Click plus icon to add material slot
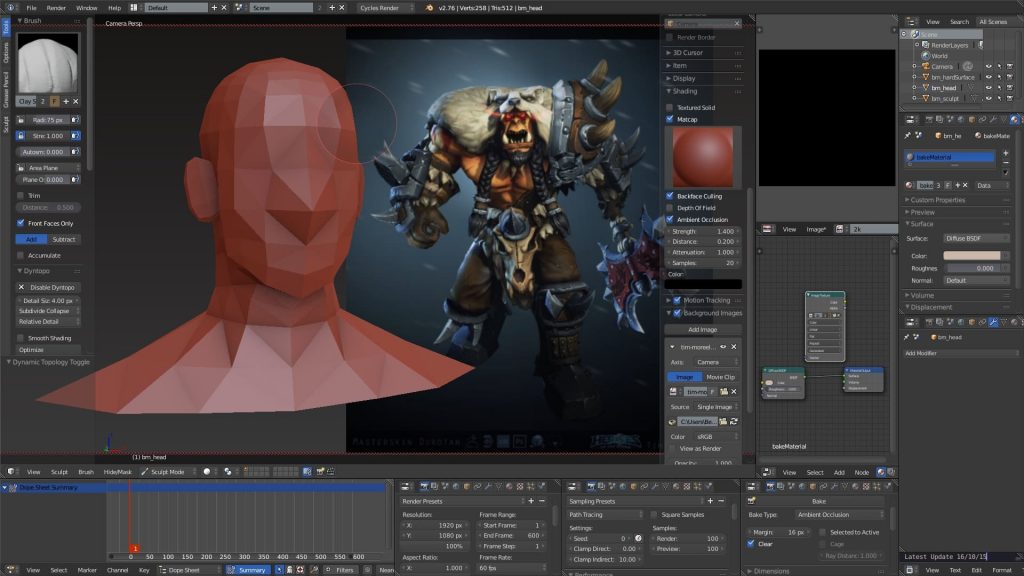Image resolution: width=1024 pixels, height=576 pixels. (x=1006, y=153)
